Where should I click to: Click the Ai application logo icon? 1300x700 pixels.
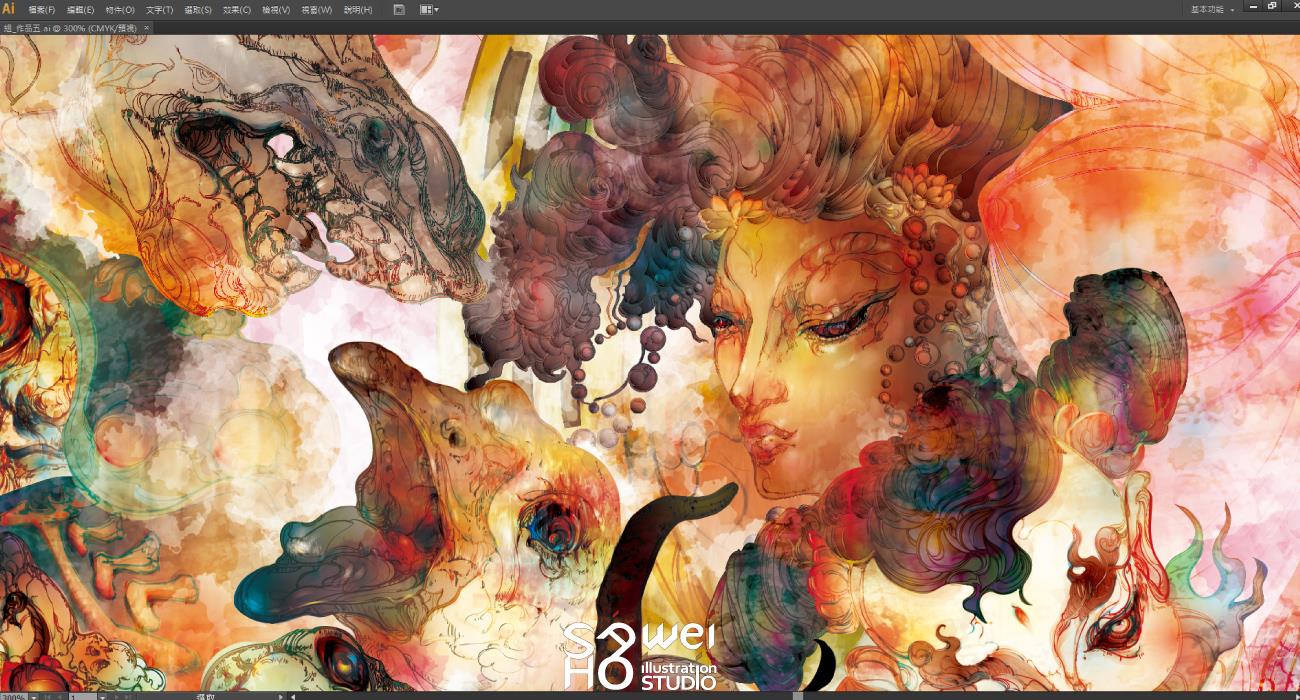coord(9,9)
